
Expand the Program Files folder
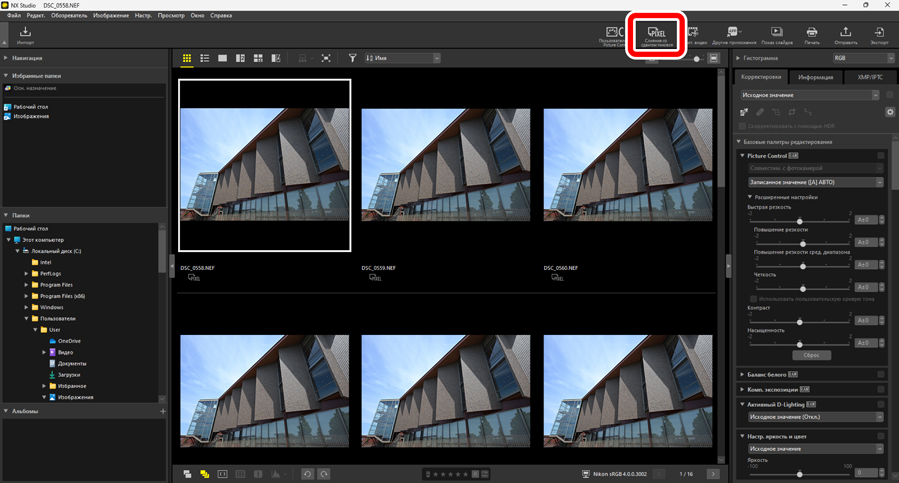click(27, 285)
